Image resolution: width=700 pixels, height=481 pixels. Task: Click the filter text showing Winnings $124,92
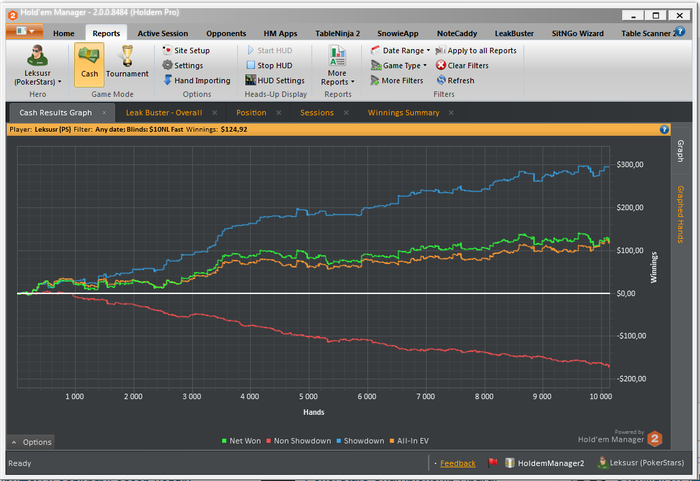(217, 130)
